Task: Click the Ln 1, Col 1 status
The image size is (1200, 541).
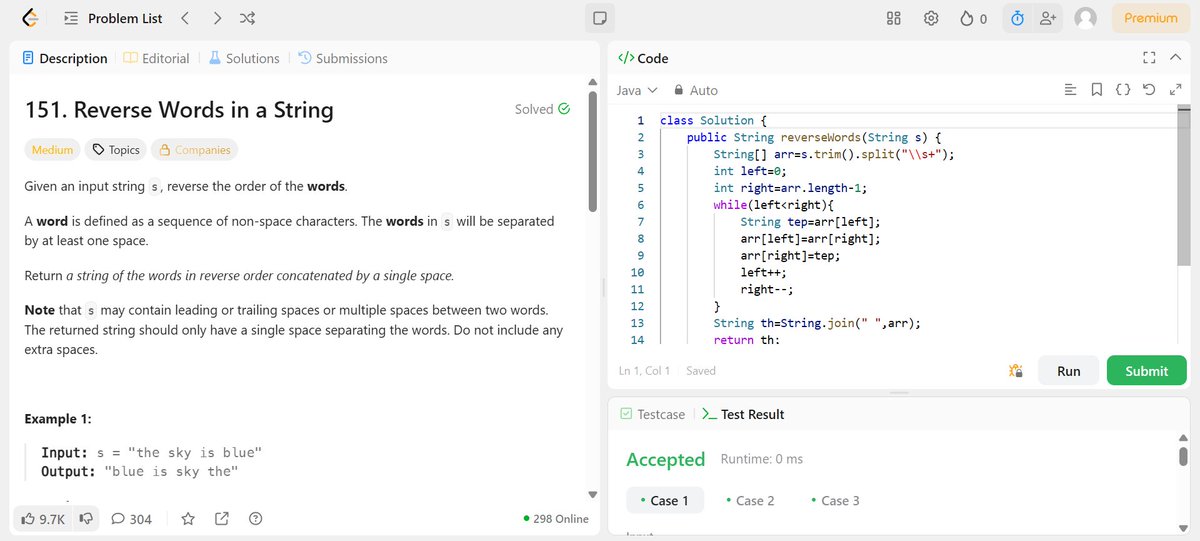Action: pos(645,371)
